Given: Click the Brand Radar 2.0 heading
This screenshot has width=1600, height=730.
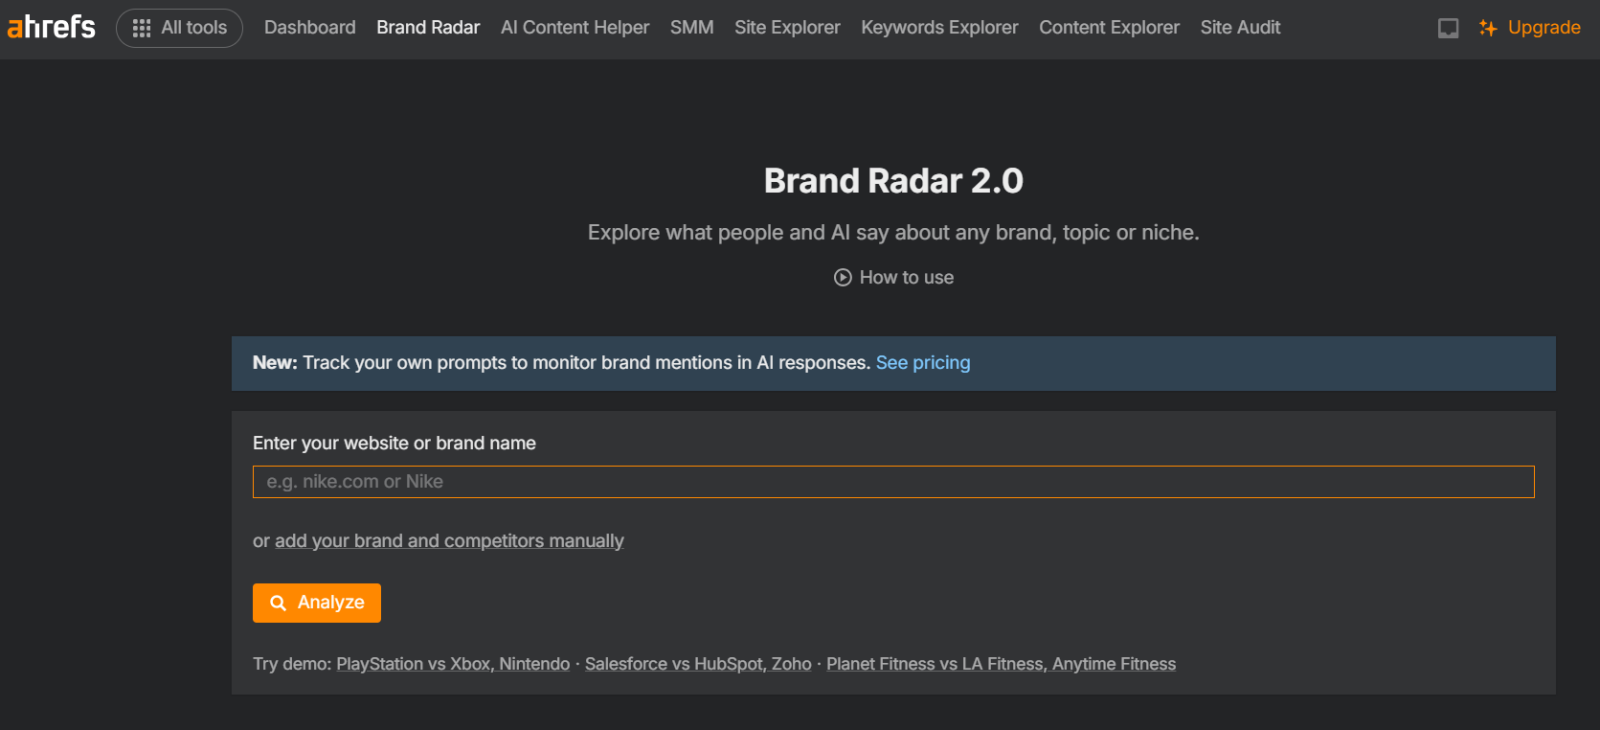Looking at the screenshot, I should (894, 181).
